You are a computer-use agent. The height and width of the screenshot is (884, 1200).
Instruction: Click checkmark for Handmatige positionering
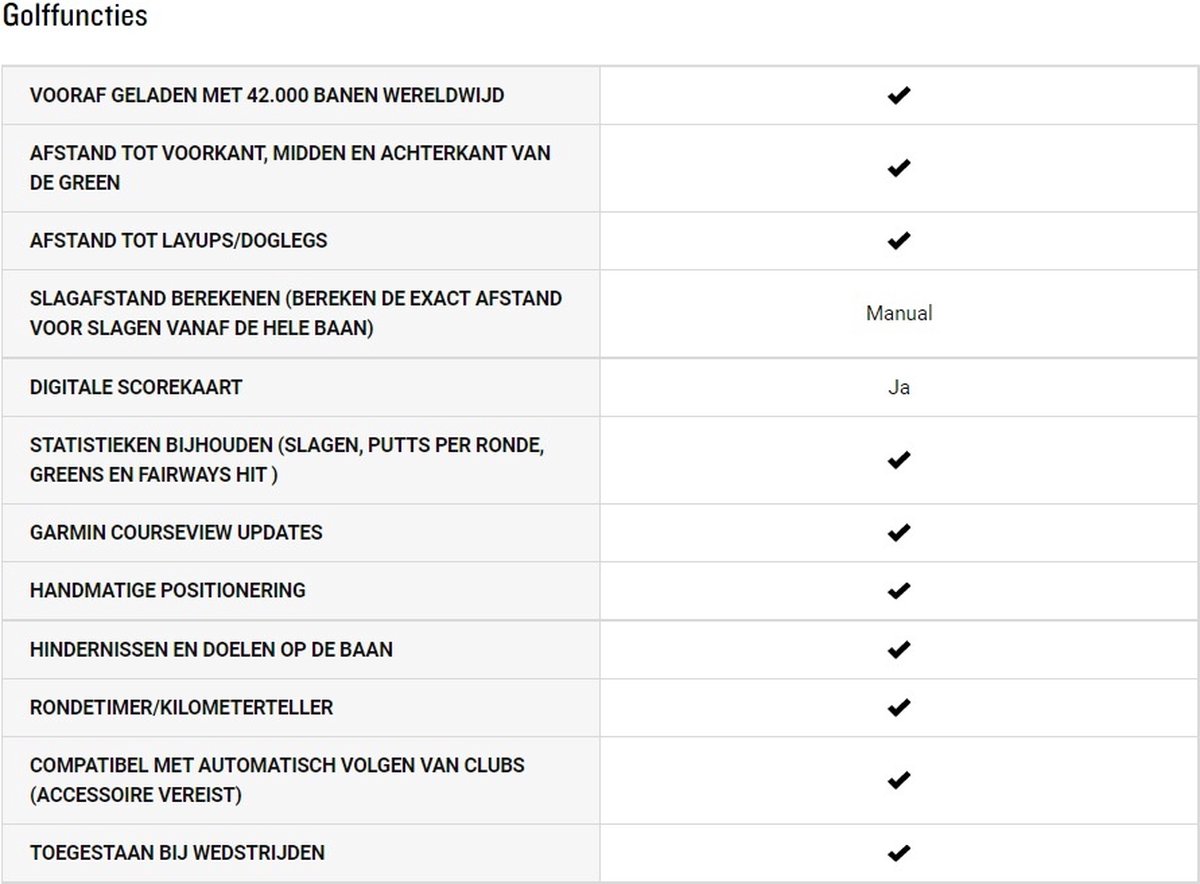[899, 590]
